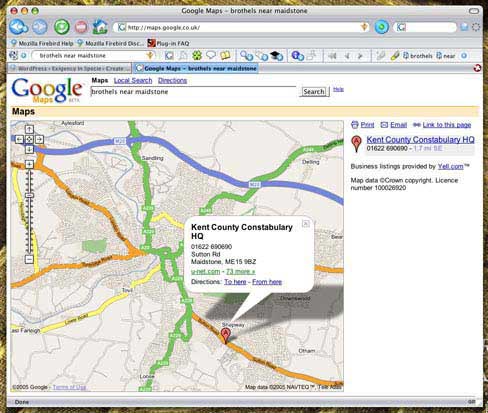Open the Home page house icon
This screenshot has height=413, width=488.
point(100,27)
